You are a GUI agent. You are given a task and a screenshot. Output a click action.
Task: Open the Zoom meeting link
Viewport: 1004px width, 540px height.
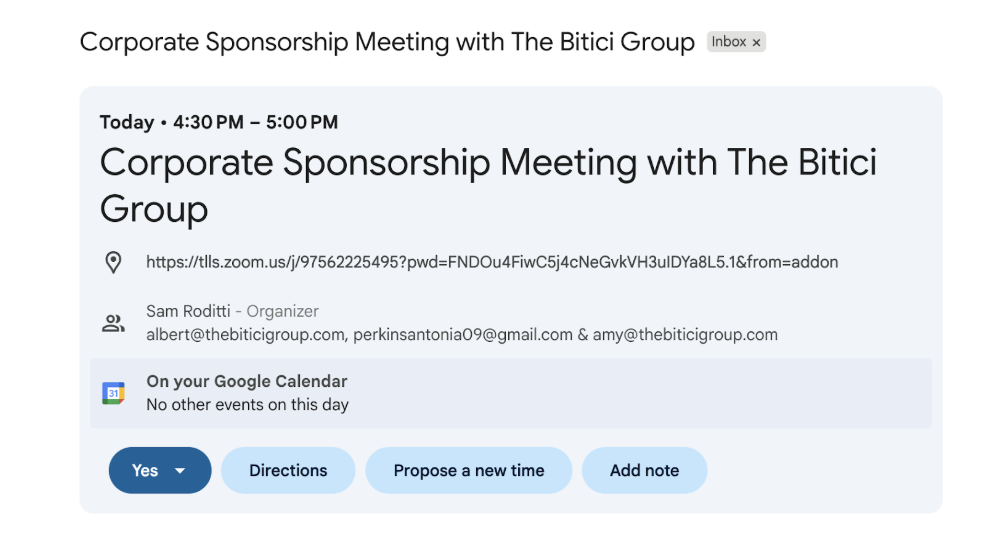(492, 263)
